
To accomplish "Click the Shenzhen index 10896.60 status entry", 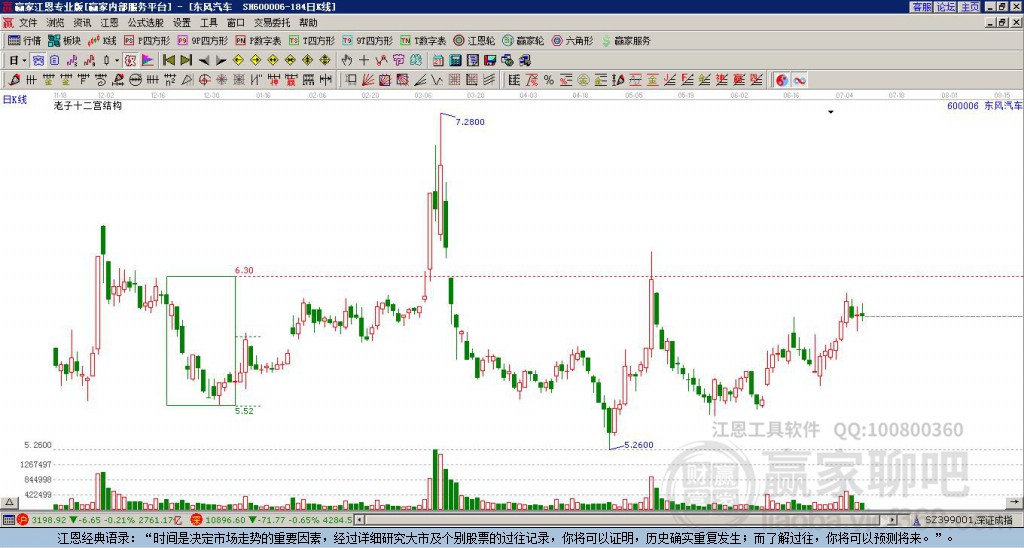I will click(x=272, y=520).
